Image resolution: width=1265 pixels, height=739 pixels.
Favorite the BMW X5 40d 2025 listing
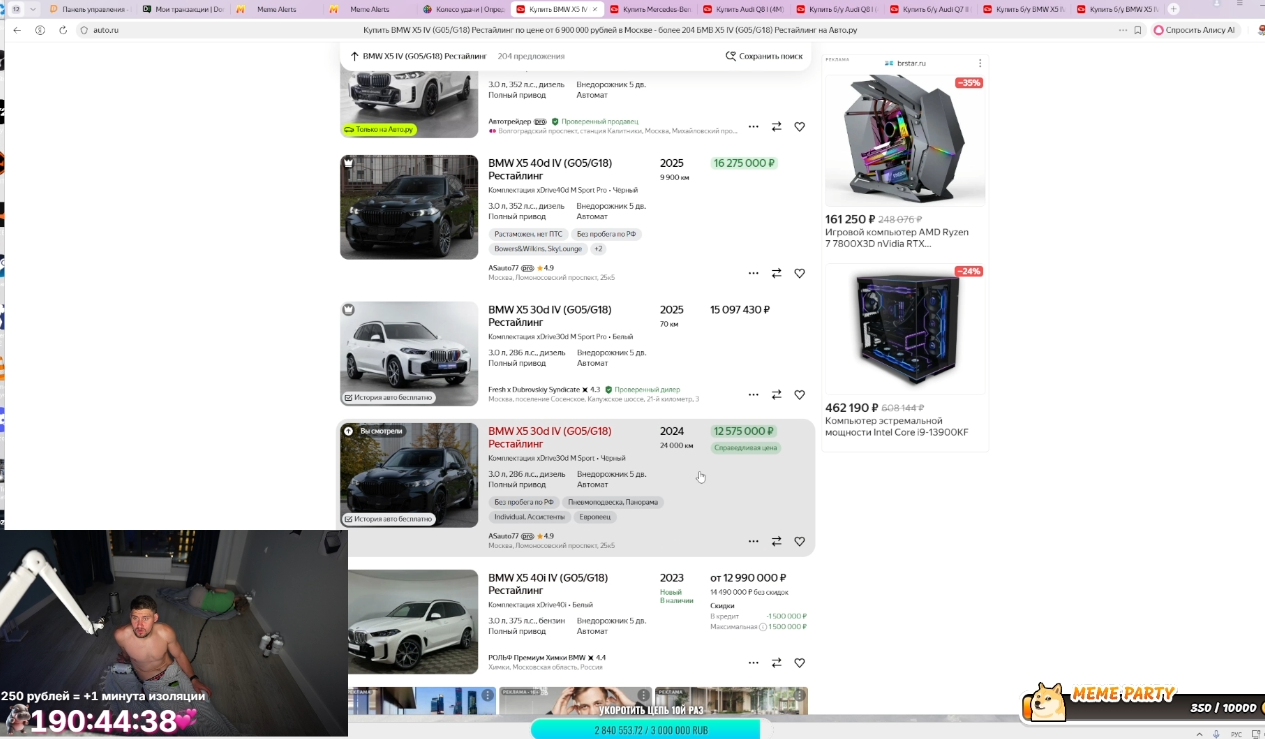coord(799,273)
